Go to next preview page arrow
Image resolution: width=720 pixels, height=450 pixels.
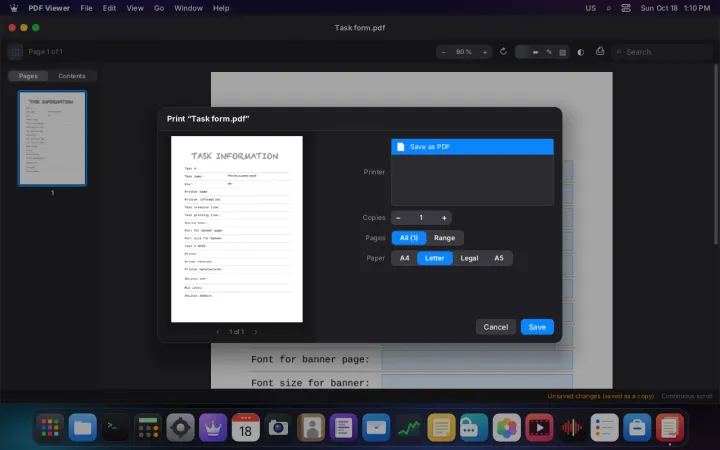[256, 332]
